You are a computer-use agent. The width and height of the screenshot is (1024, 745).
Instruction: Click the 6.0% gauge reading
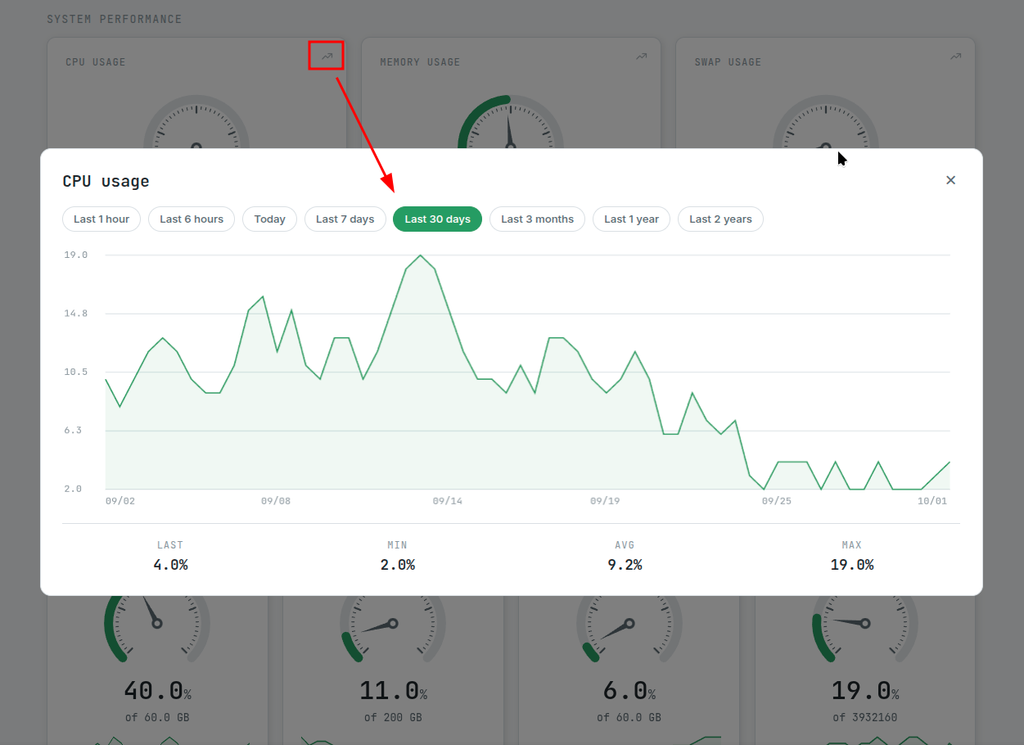click(x=629, y=691)
